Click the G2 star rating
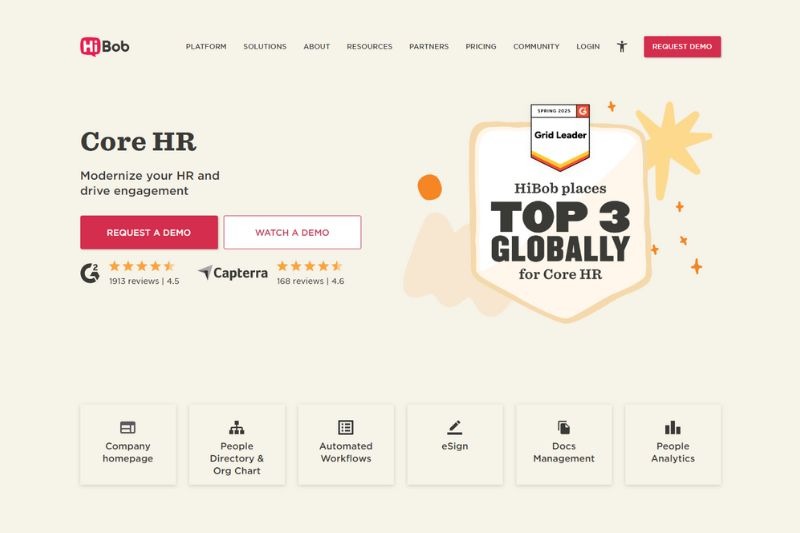 pyautogui.click(x=142, y=266)
